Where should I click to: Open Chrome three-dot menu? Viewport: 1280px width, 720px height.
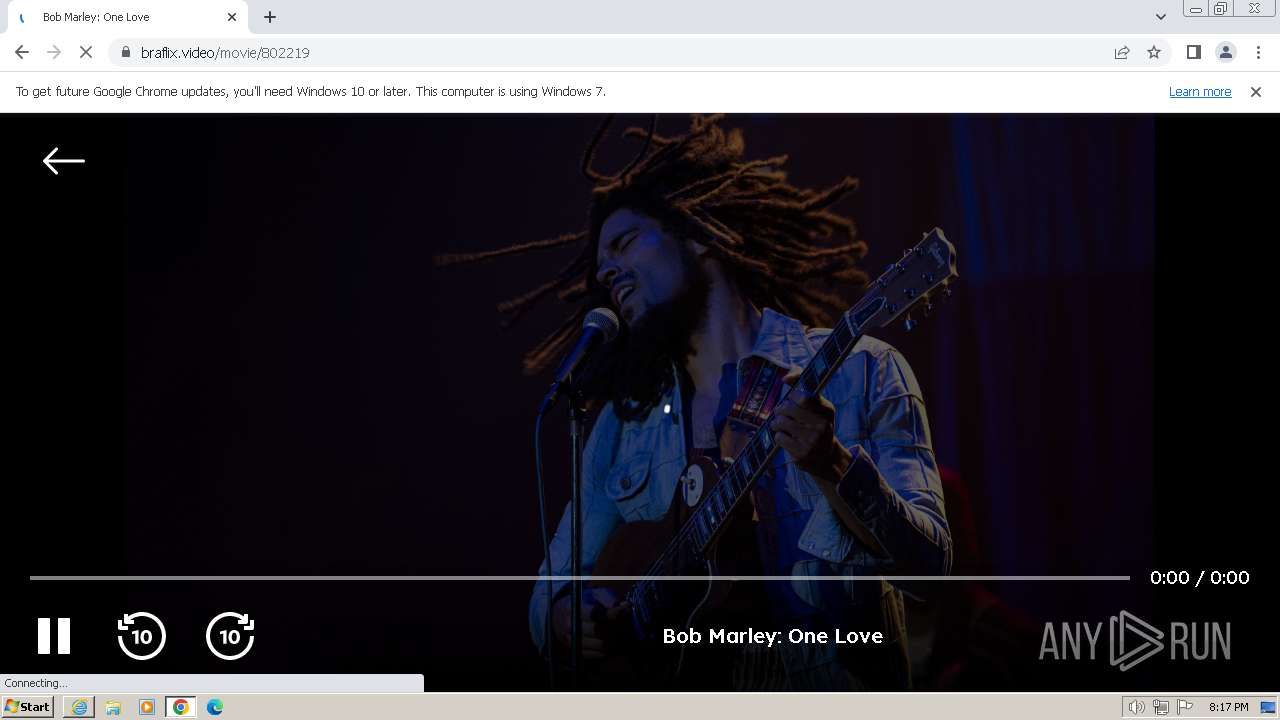click(1258, 52)
